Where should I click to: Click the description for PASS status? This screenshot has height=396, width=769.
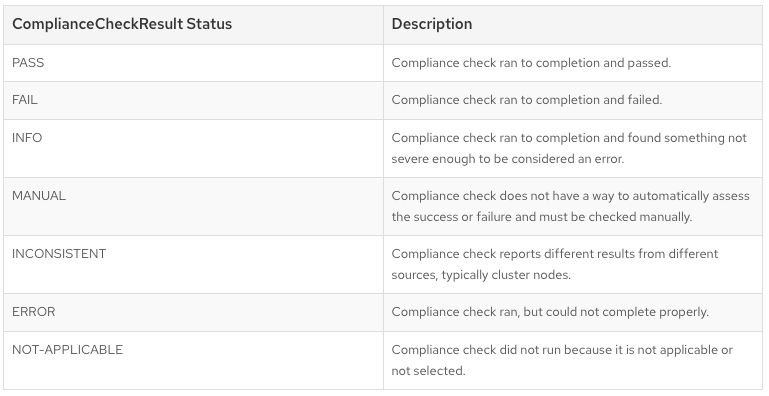tap(531, 63)
